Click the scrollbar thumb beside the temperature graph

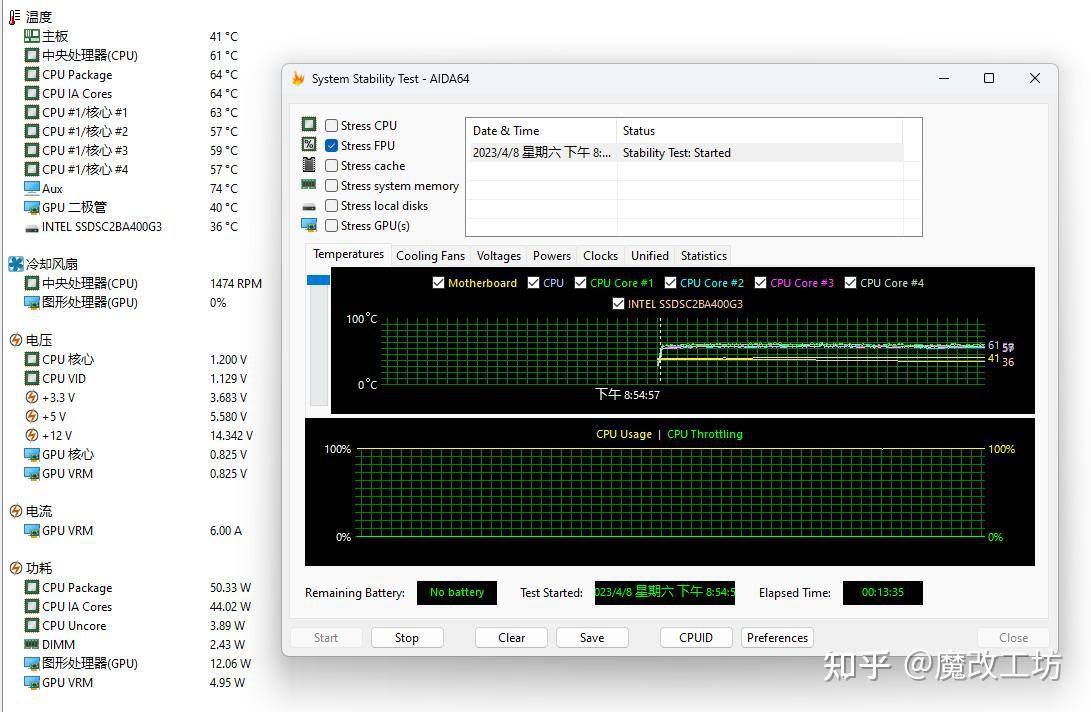(318, 280)
